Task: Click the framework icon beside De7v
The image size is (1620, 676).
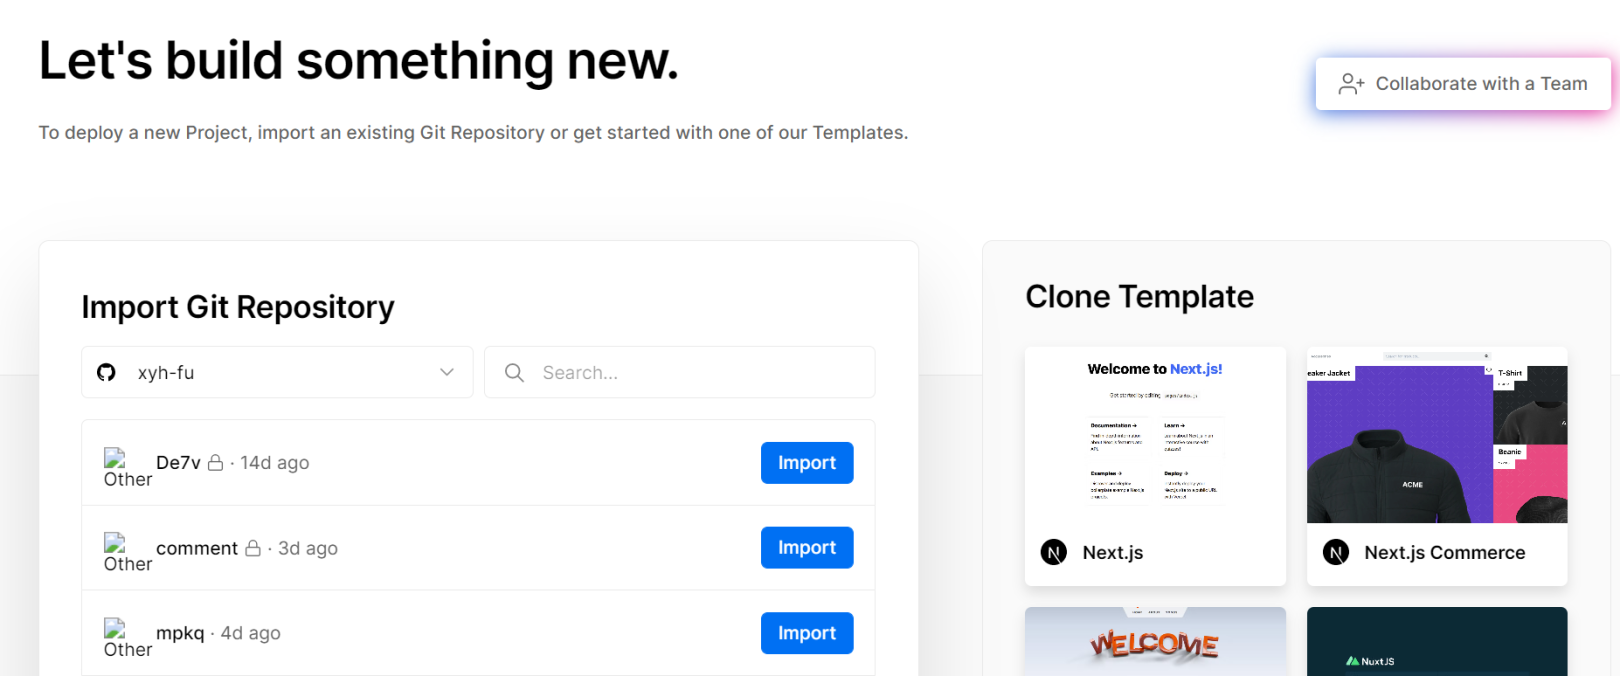Action: click(115, 459)
